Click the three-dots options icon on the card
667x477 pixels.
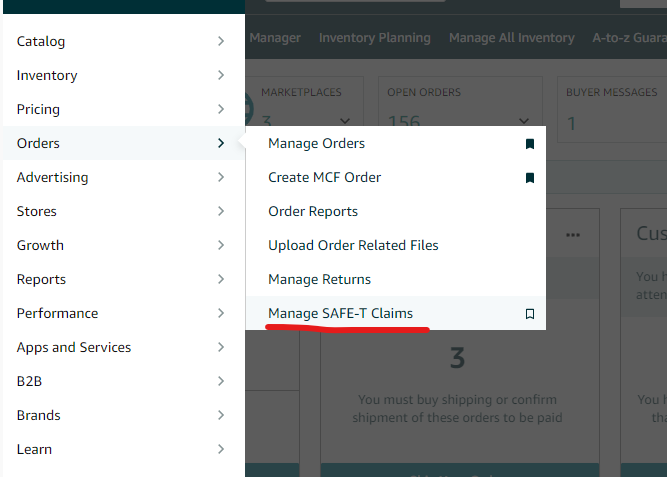tap(573, 235)
